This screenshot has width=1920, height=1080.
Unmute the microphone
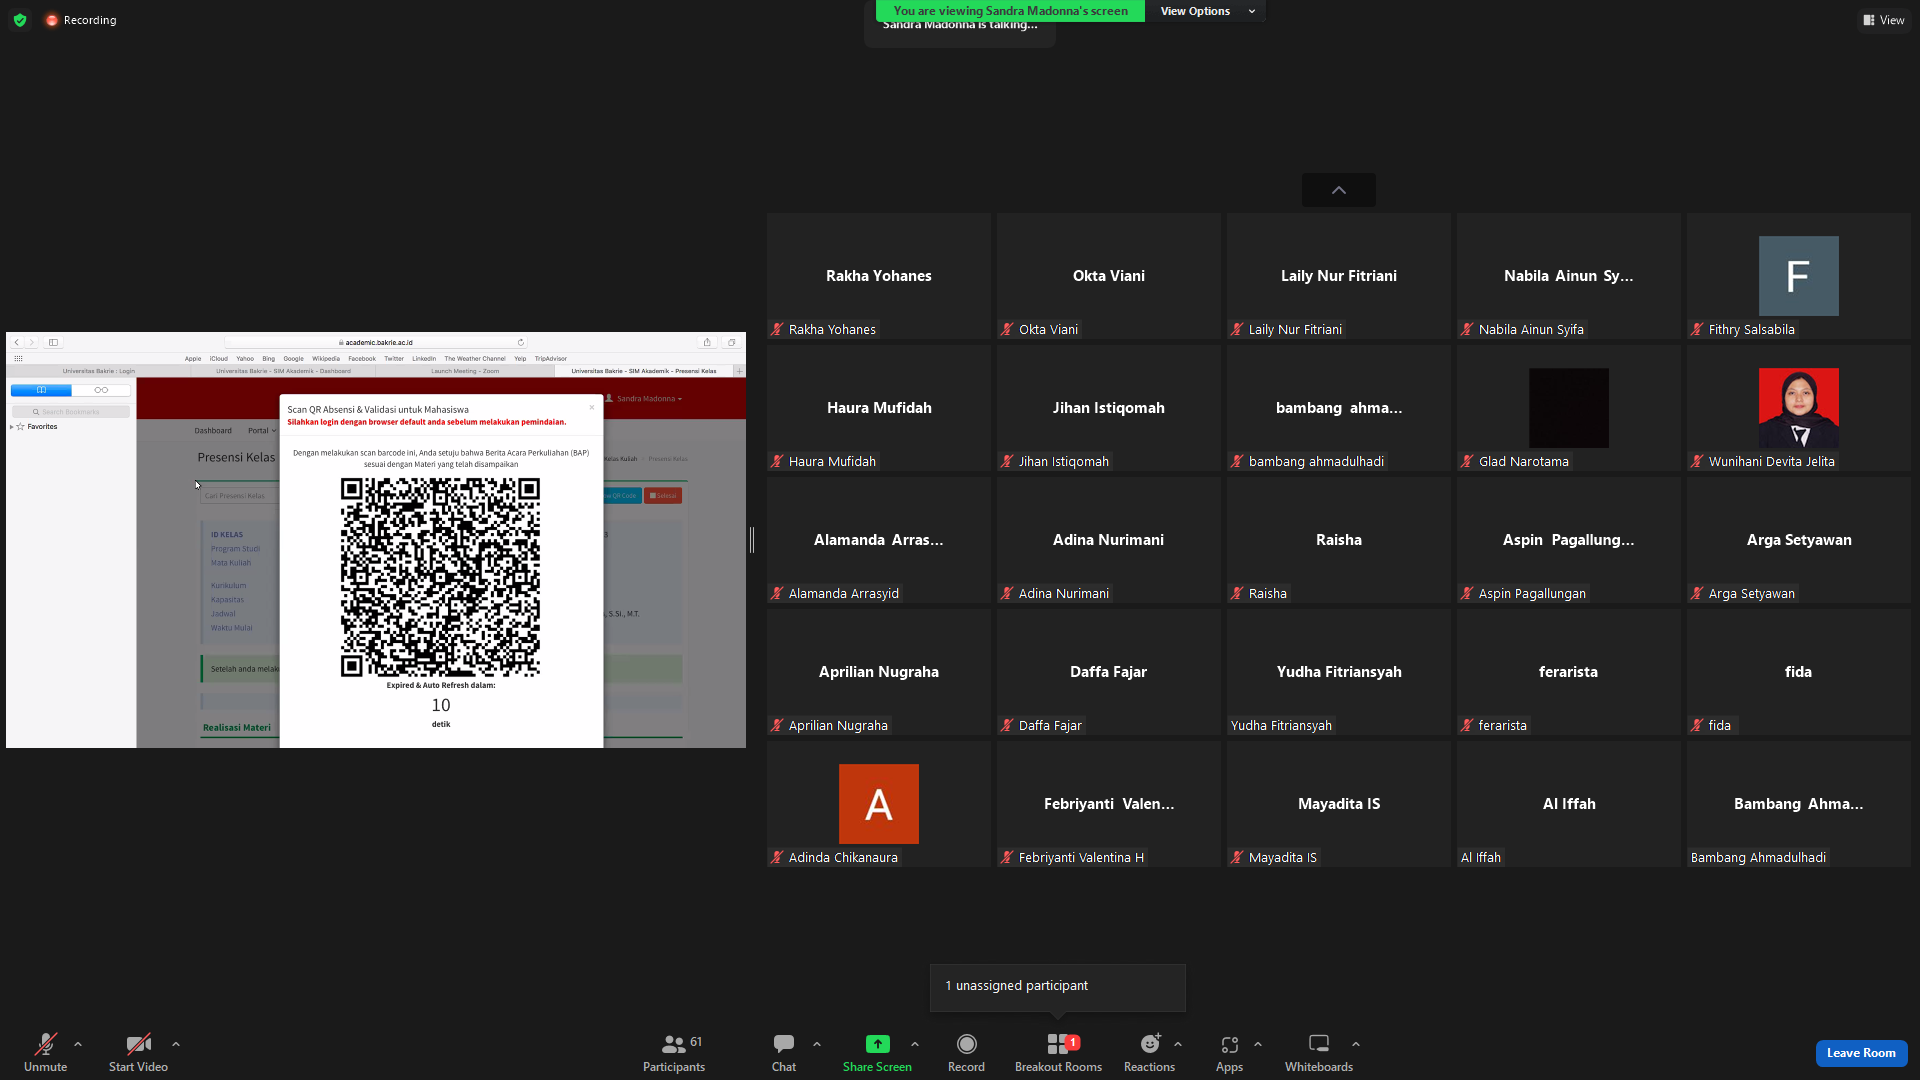pyautogui.click(x=46, y=1052)
